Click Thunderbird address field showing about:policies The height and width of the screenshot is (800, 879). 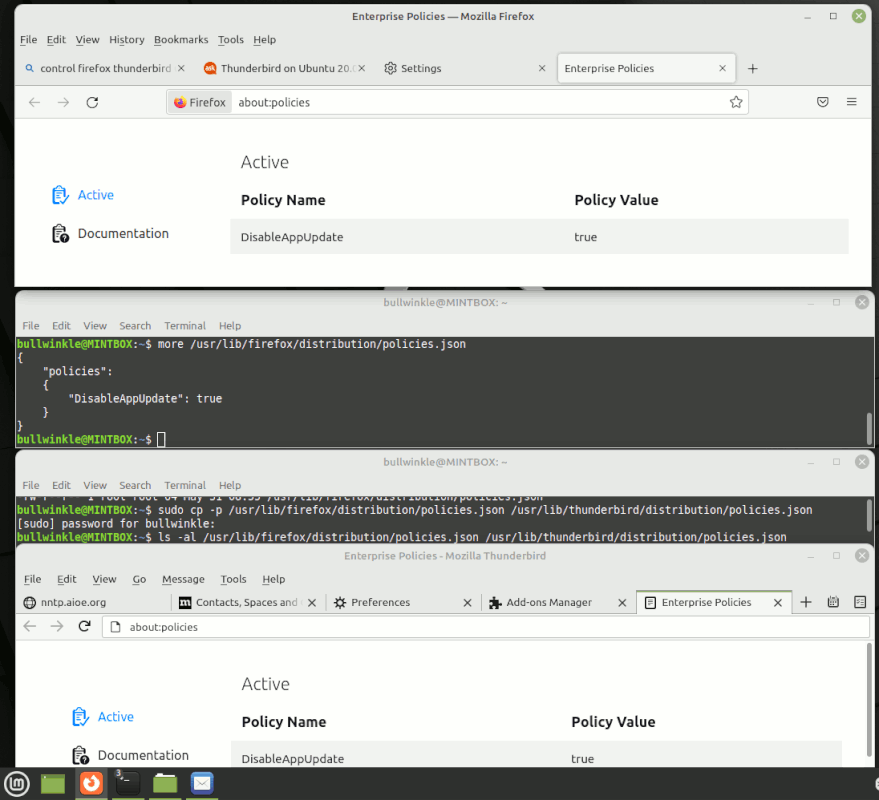tap(485, 627)
